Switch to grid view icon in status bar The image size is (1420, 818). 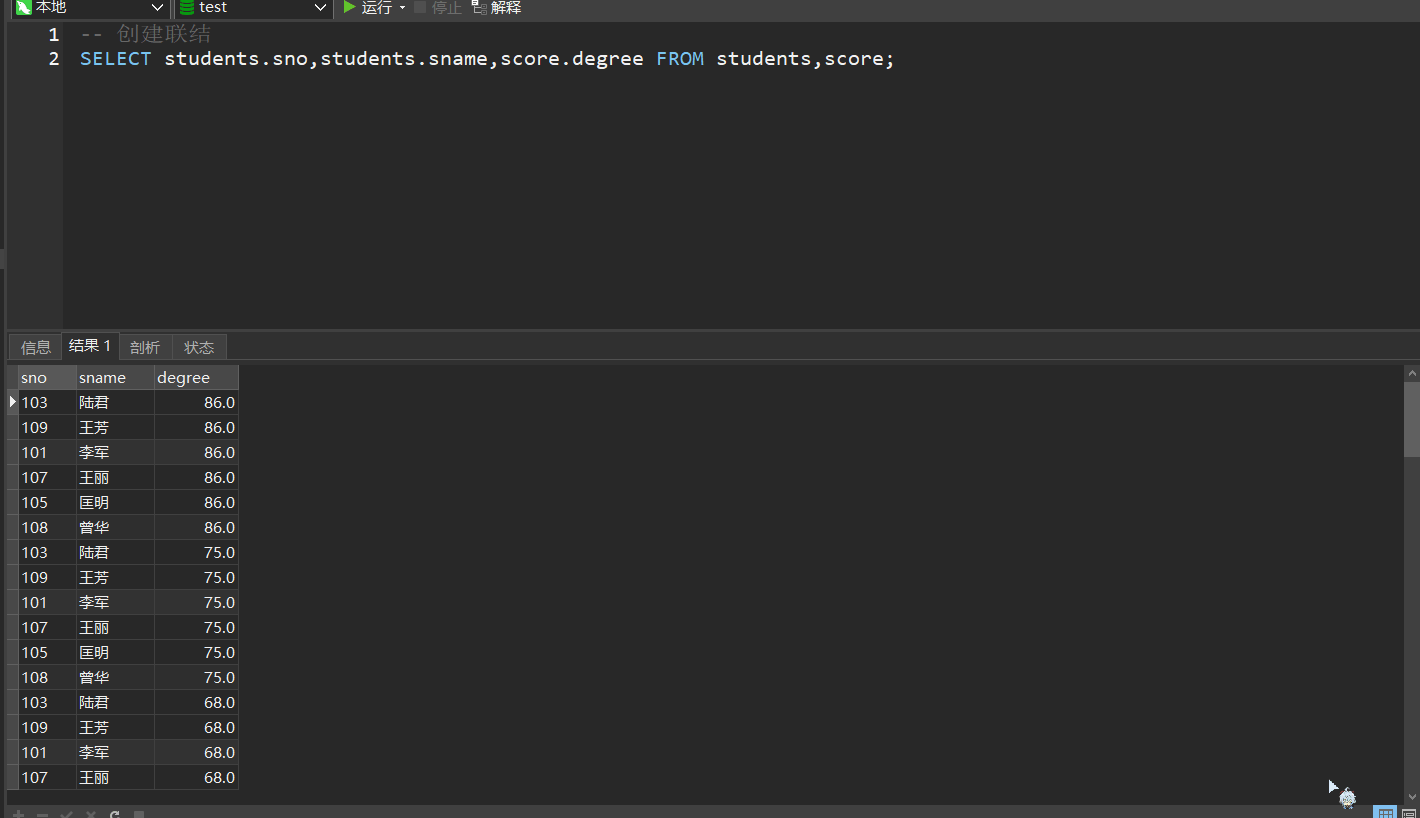(1385, 813)
